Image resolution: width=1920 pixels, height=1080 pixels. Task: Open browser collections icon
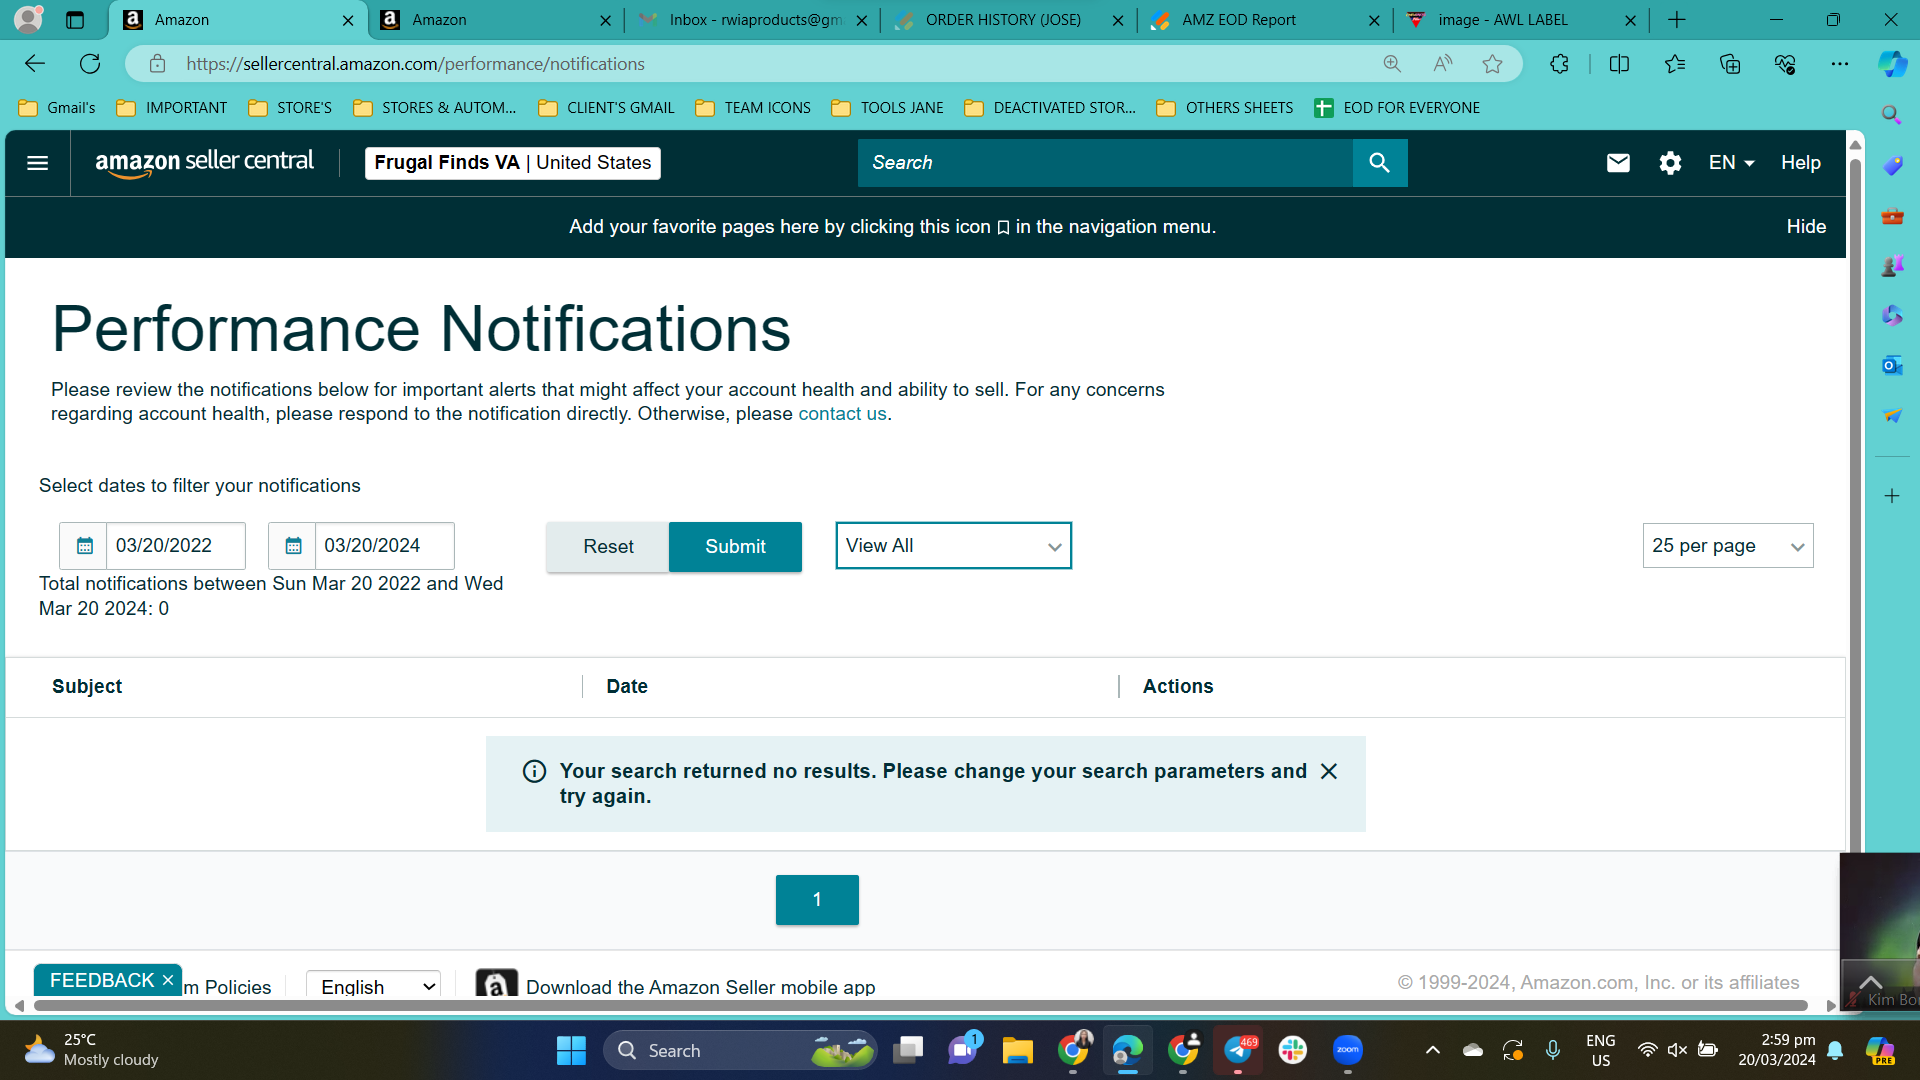[1730, 64]
